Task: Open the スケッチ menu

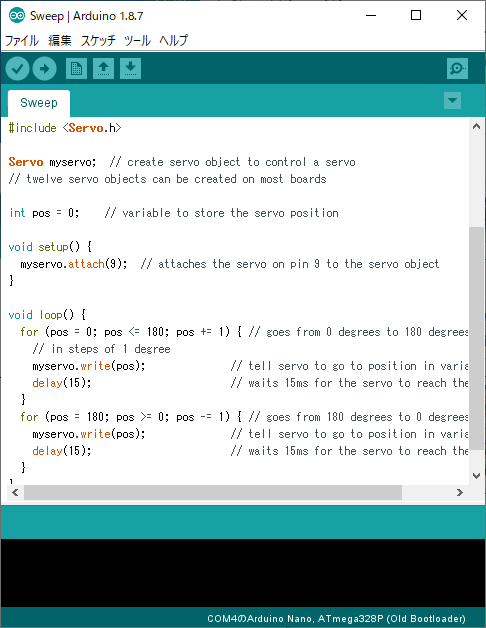Action: pyautogui.click(x=98, y=40)
